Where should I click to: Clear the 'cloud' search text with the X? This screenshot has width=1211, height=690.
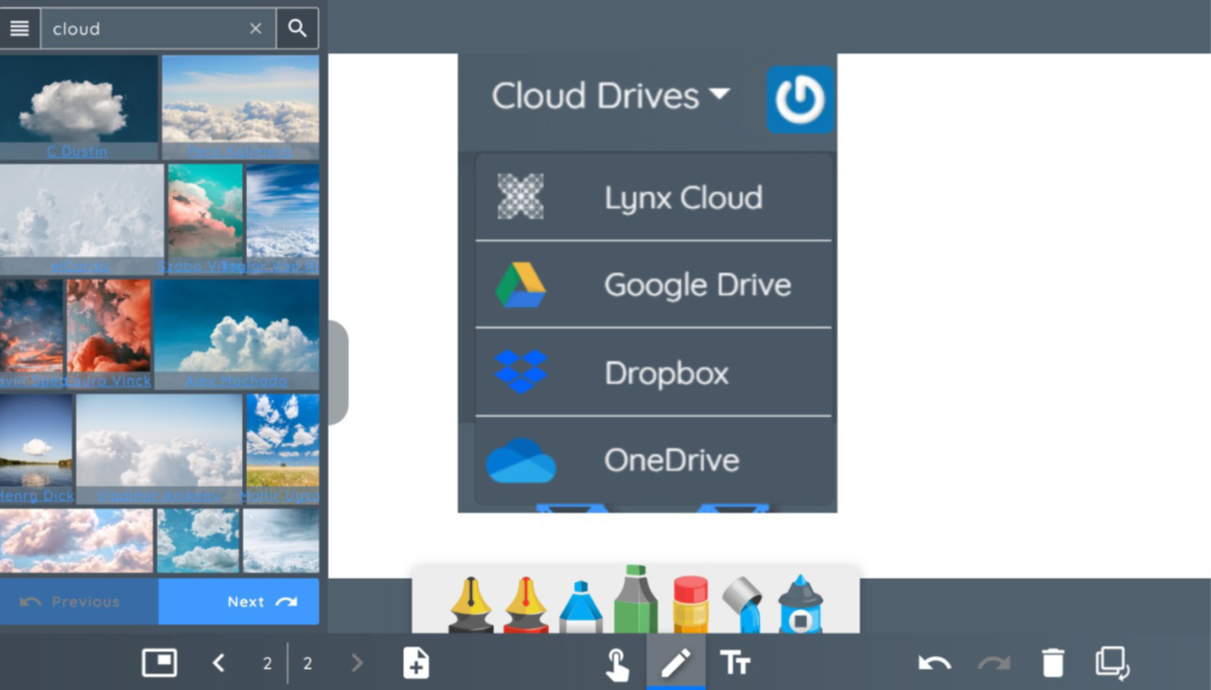tap(255, 29)
